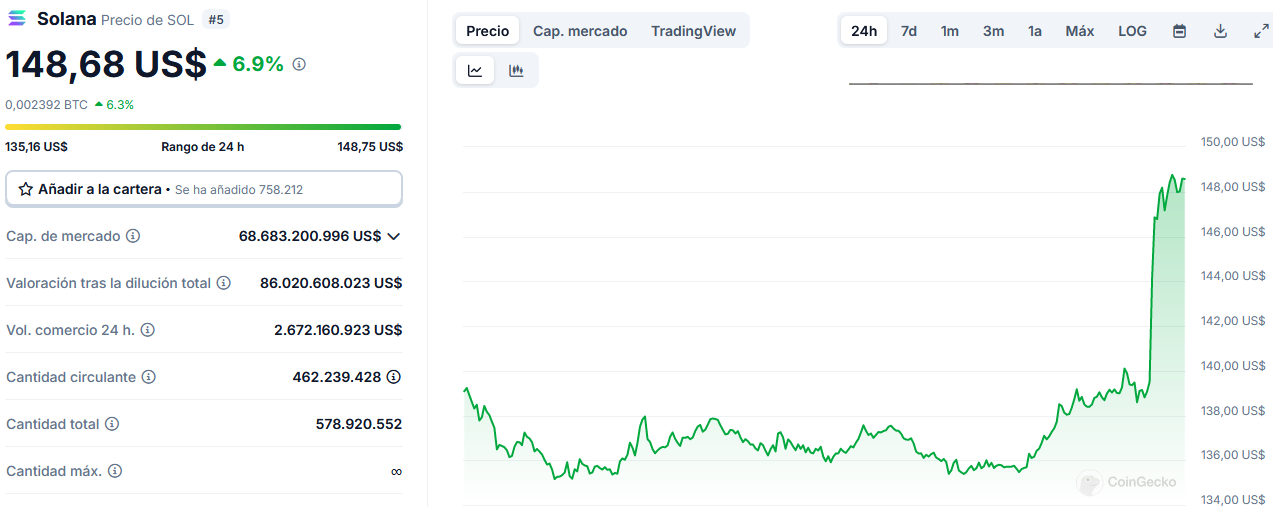Expand the chart to fullscreen
The width and height of the screenshot is (1273, 507).
[1261, 31]
